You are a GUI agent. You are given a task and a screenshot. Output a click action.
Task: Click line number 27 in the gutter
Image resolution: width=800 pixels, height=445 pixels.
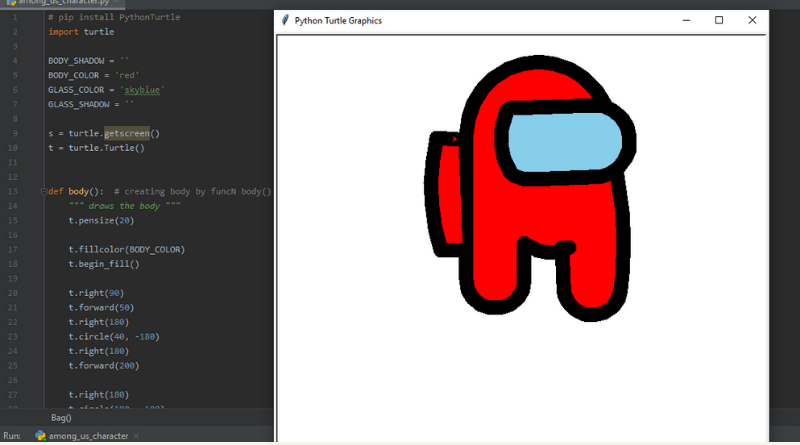point(13,395)
